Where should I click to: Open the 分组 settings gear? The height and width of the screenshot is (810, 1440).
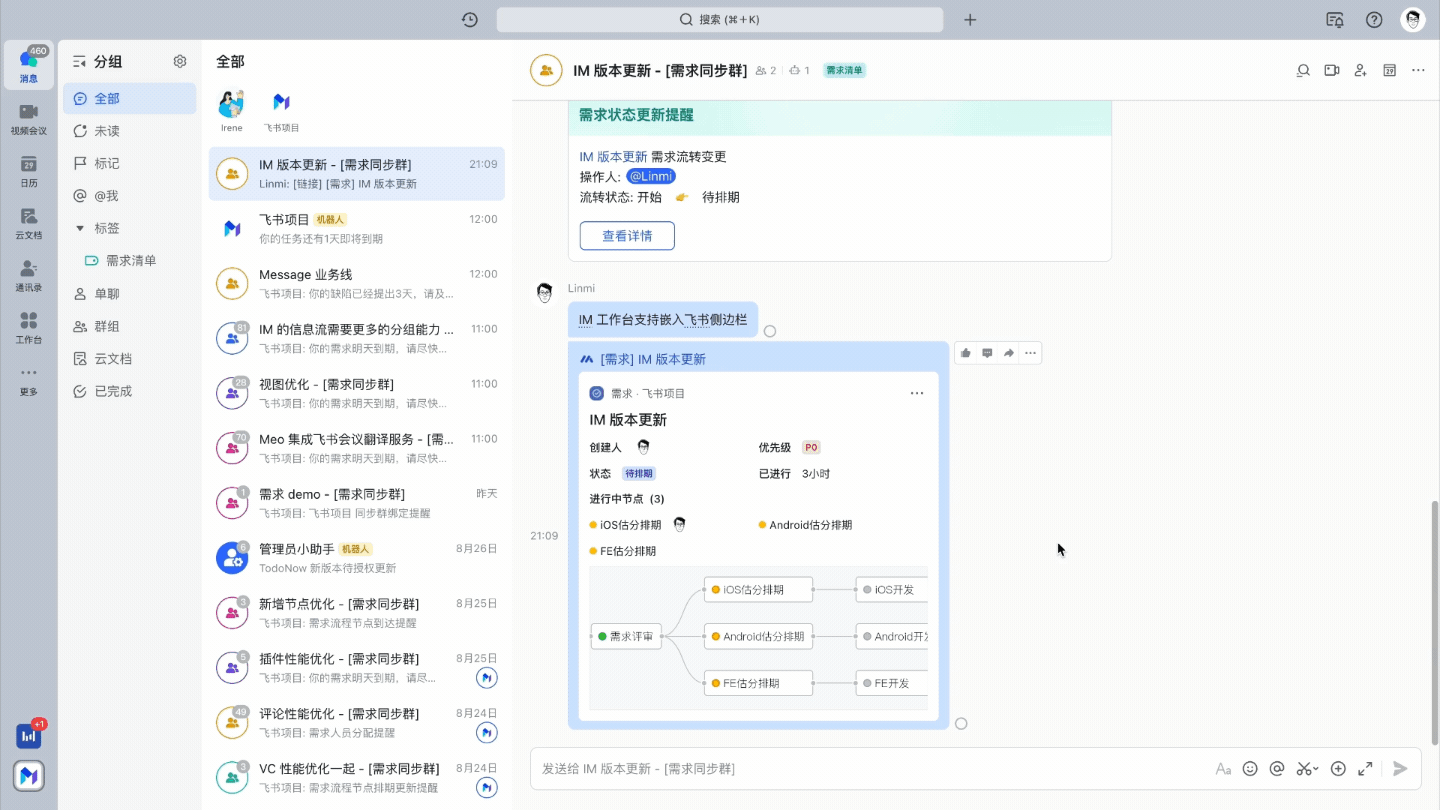[180, 61]
